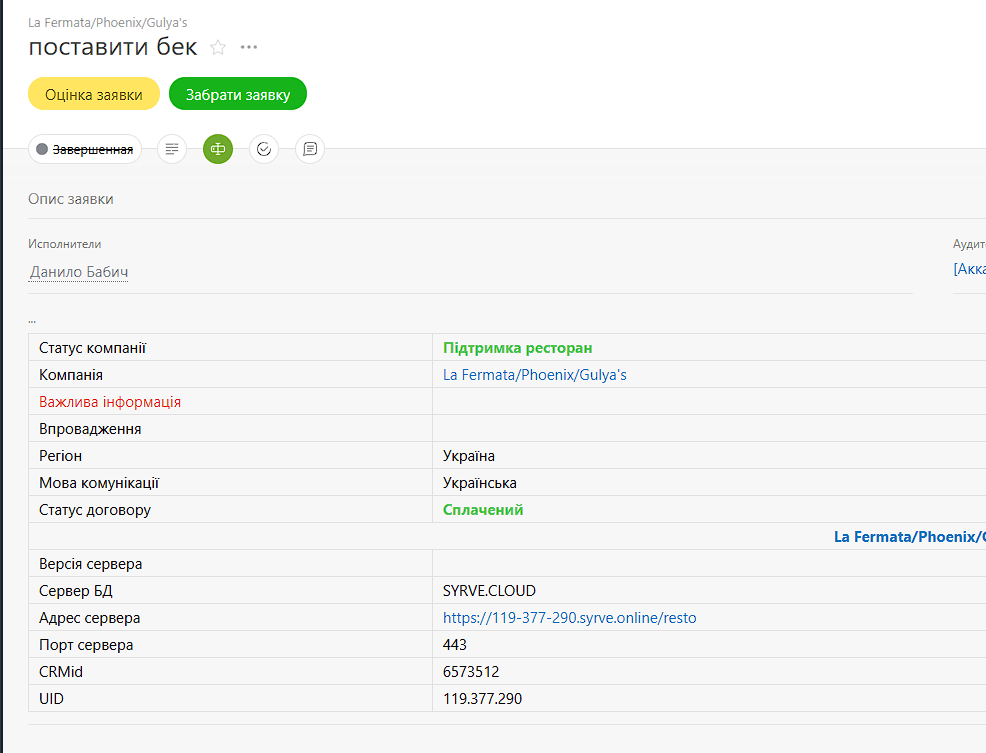
Task: Open the checklist circle-check icon
Action: pos(264,149)
